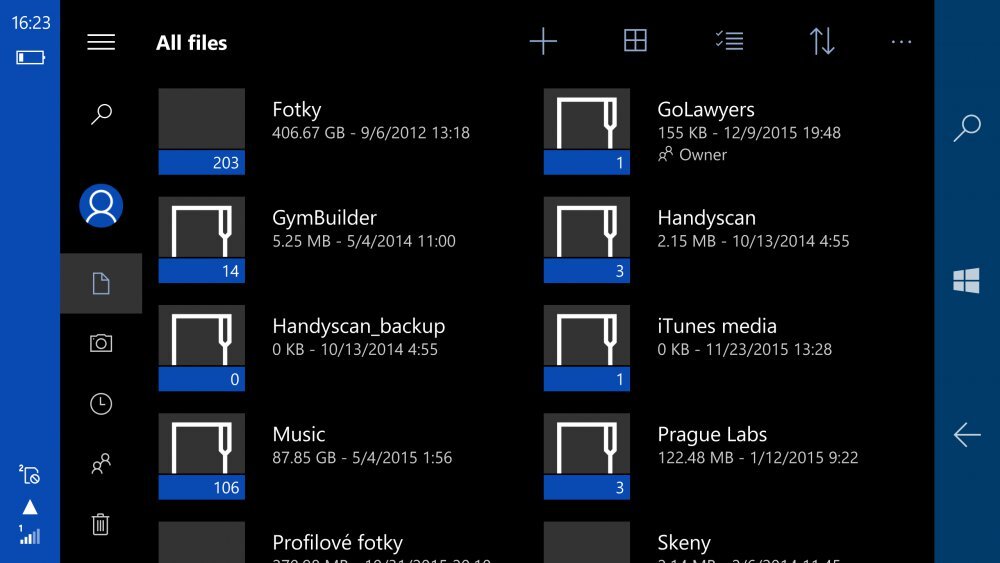Select the Fotky folder name
This screenshot has width=1000, height=563.
pyautogui.click(x=297, y=110)
